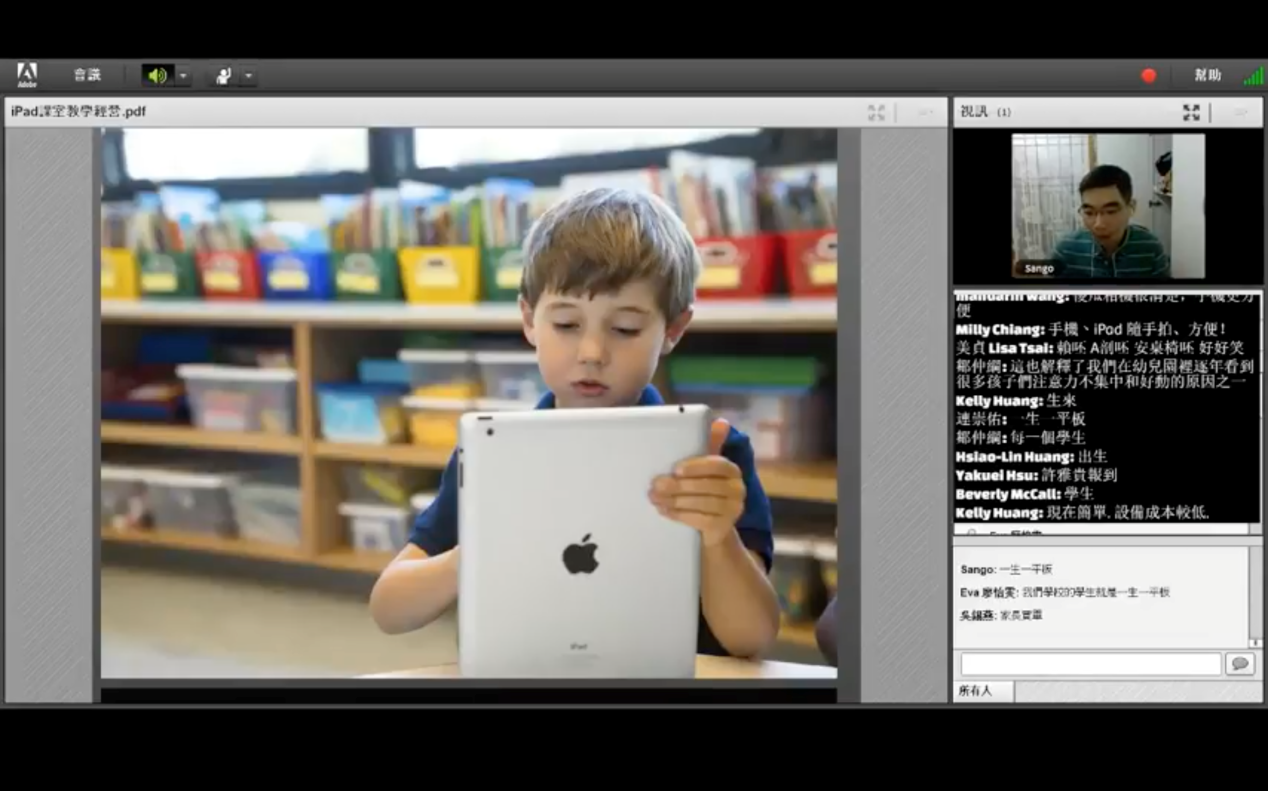Image resolution: width=1268 pixels, height=791 pixels.
Task: Mute the speaker audio button
Action: tap(157, 75)
